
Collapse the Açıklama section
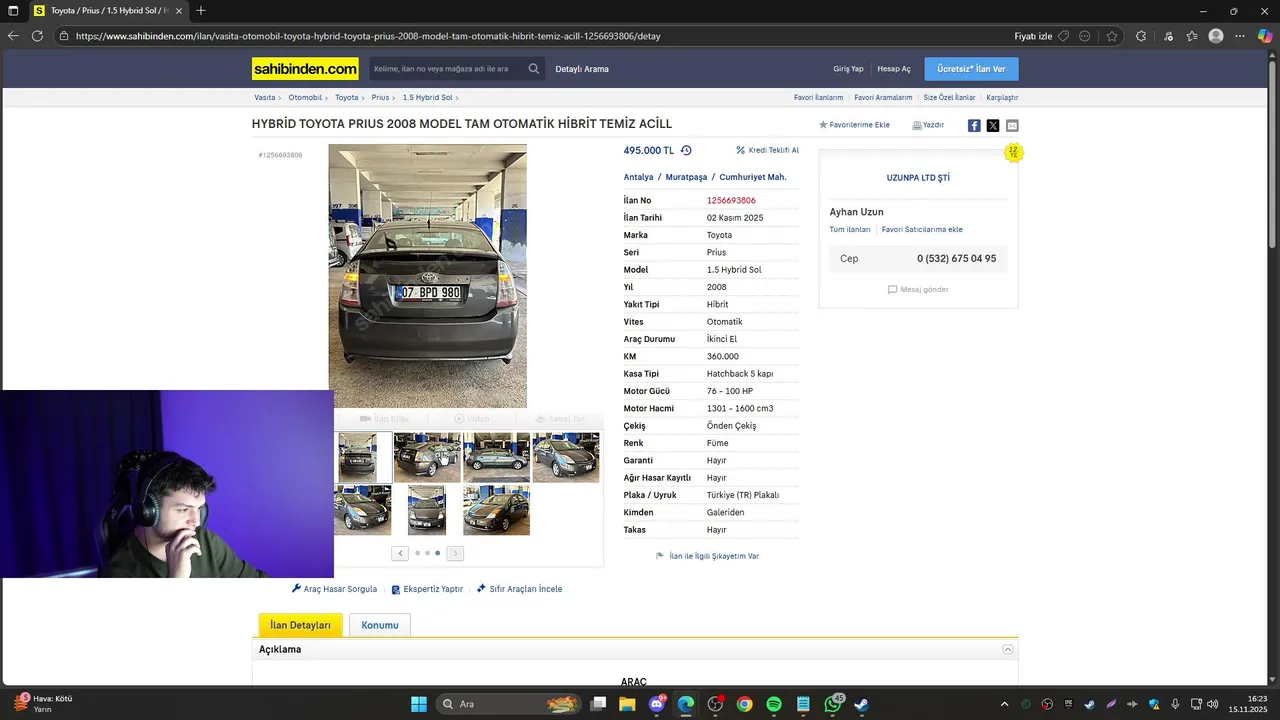[x=1008, y=650]
